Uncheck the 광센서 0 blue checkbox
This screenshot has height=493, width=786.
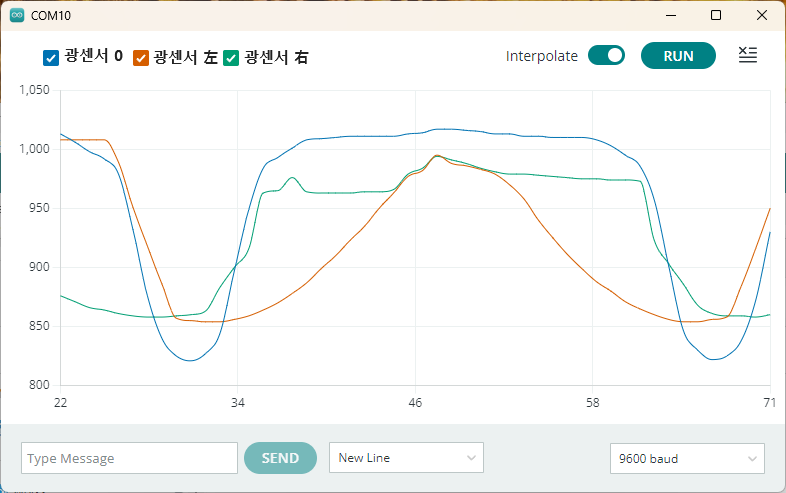tap(51, 58)
